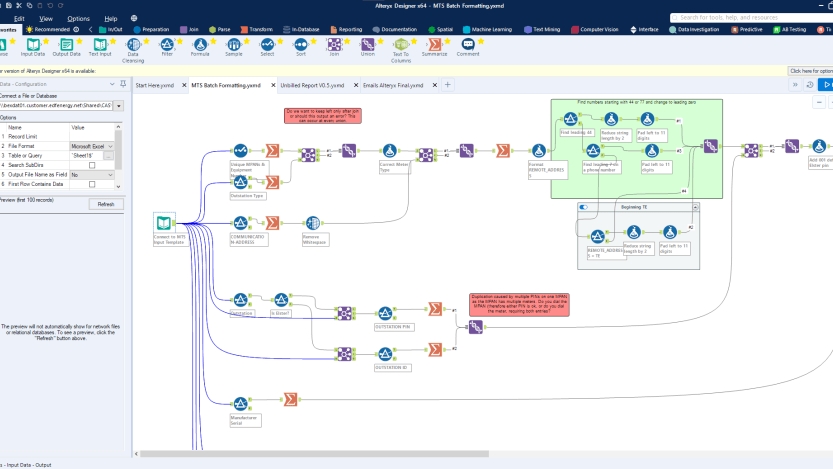Screen dimensions: 833x469
Task: Click the search tools and help field
Action: (x=750, y=18)
